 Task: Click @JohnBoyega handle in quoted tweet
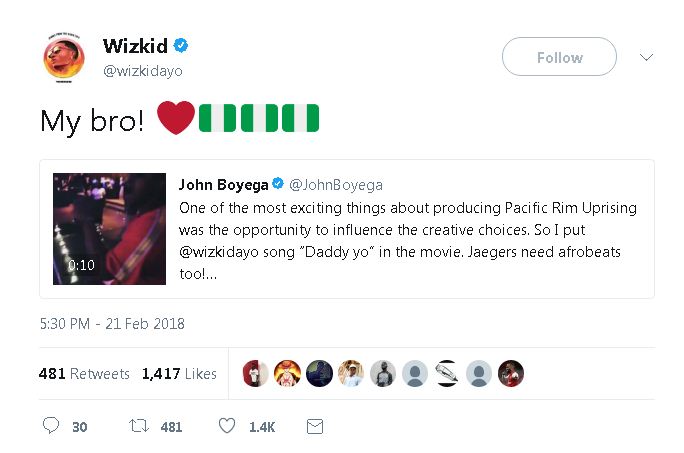[x=336, y=185]
